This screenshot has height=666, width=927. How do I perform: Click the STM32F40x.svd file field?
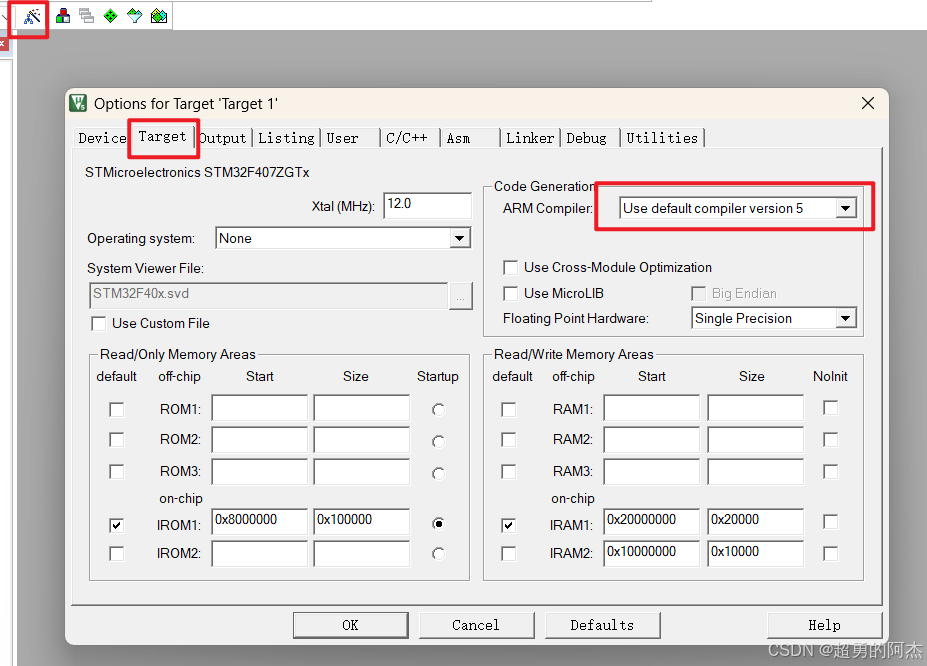click(268, 295)
